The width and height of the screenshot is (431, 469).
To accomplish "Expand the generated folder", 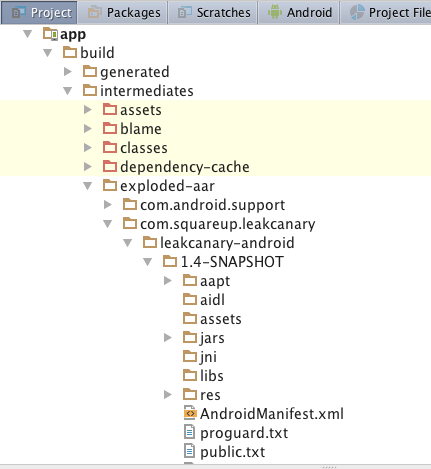I will click(68, 71).
